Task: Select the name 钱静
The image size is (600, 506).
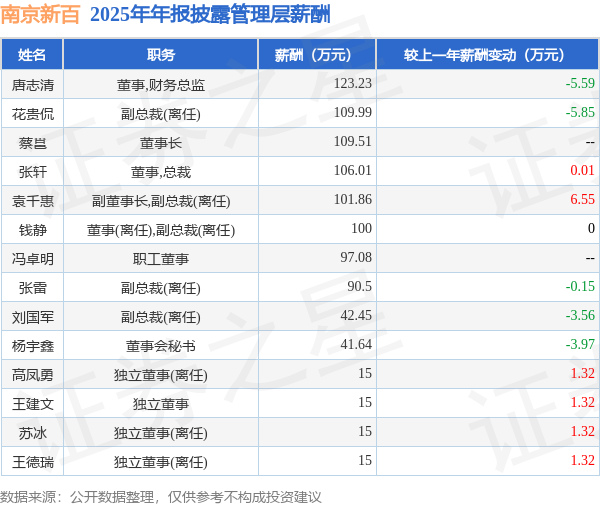Action: (x=33, y=230)
